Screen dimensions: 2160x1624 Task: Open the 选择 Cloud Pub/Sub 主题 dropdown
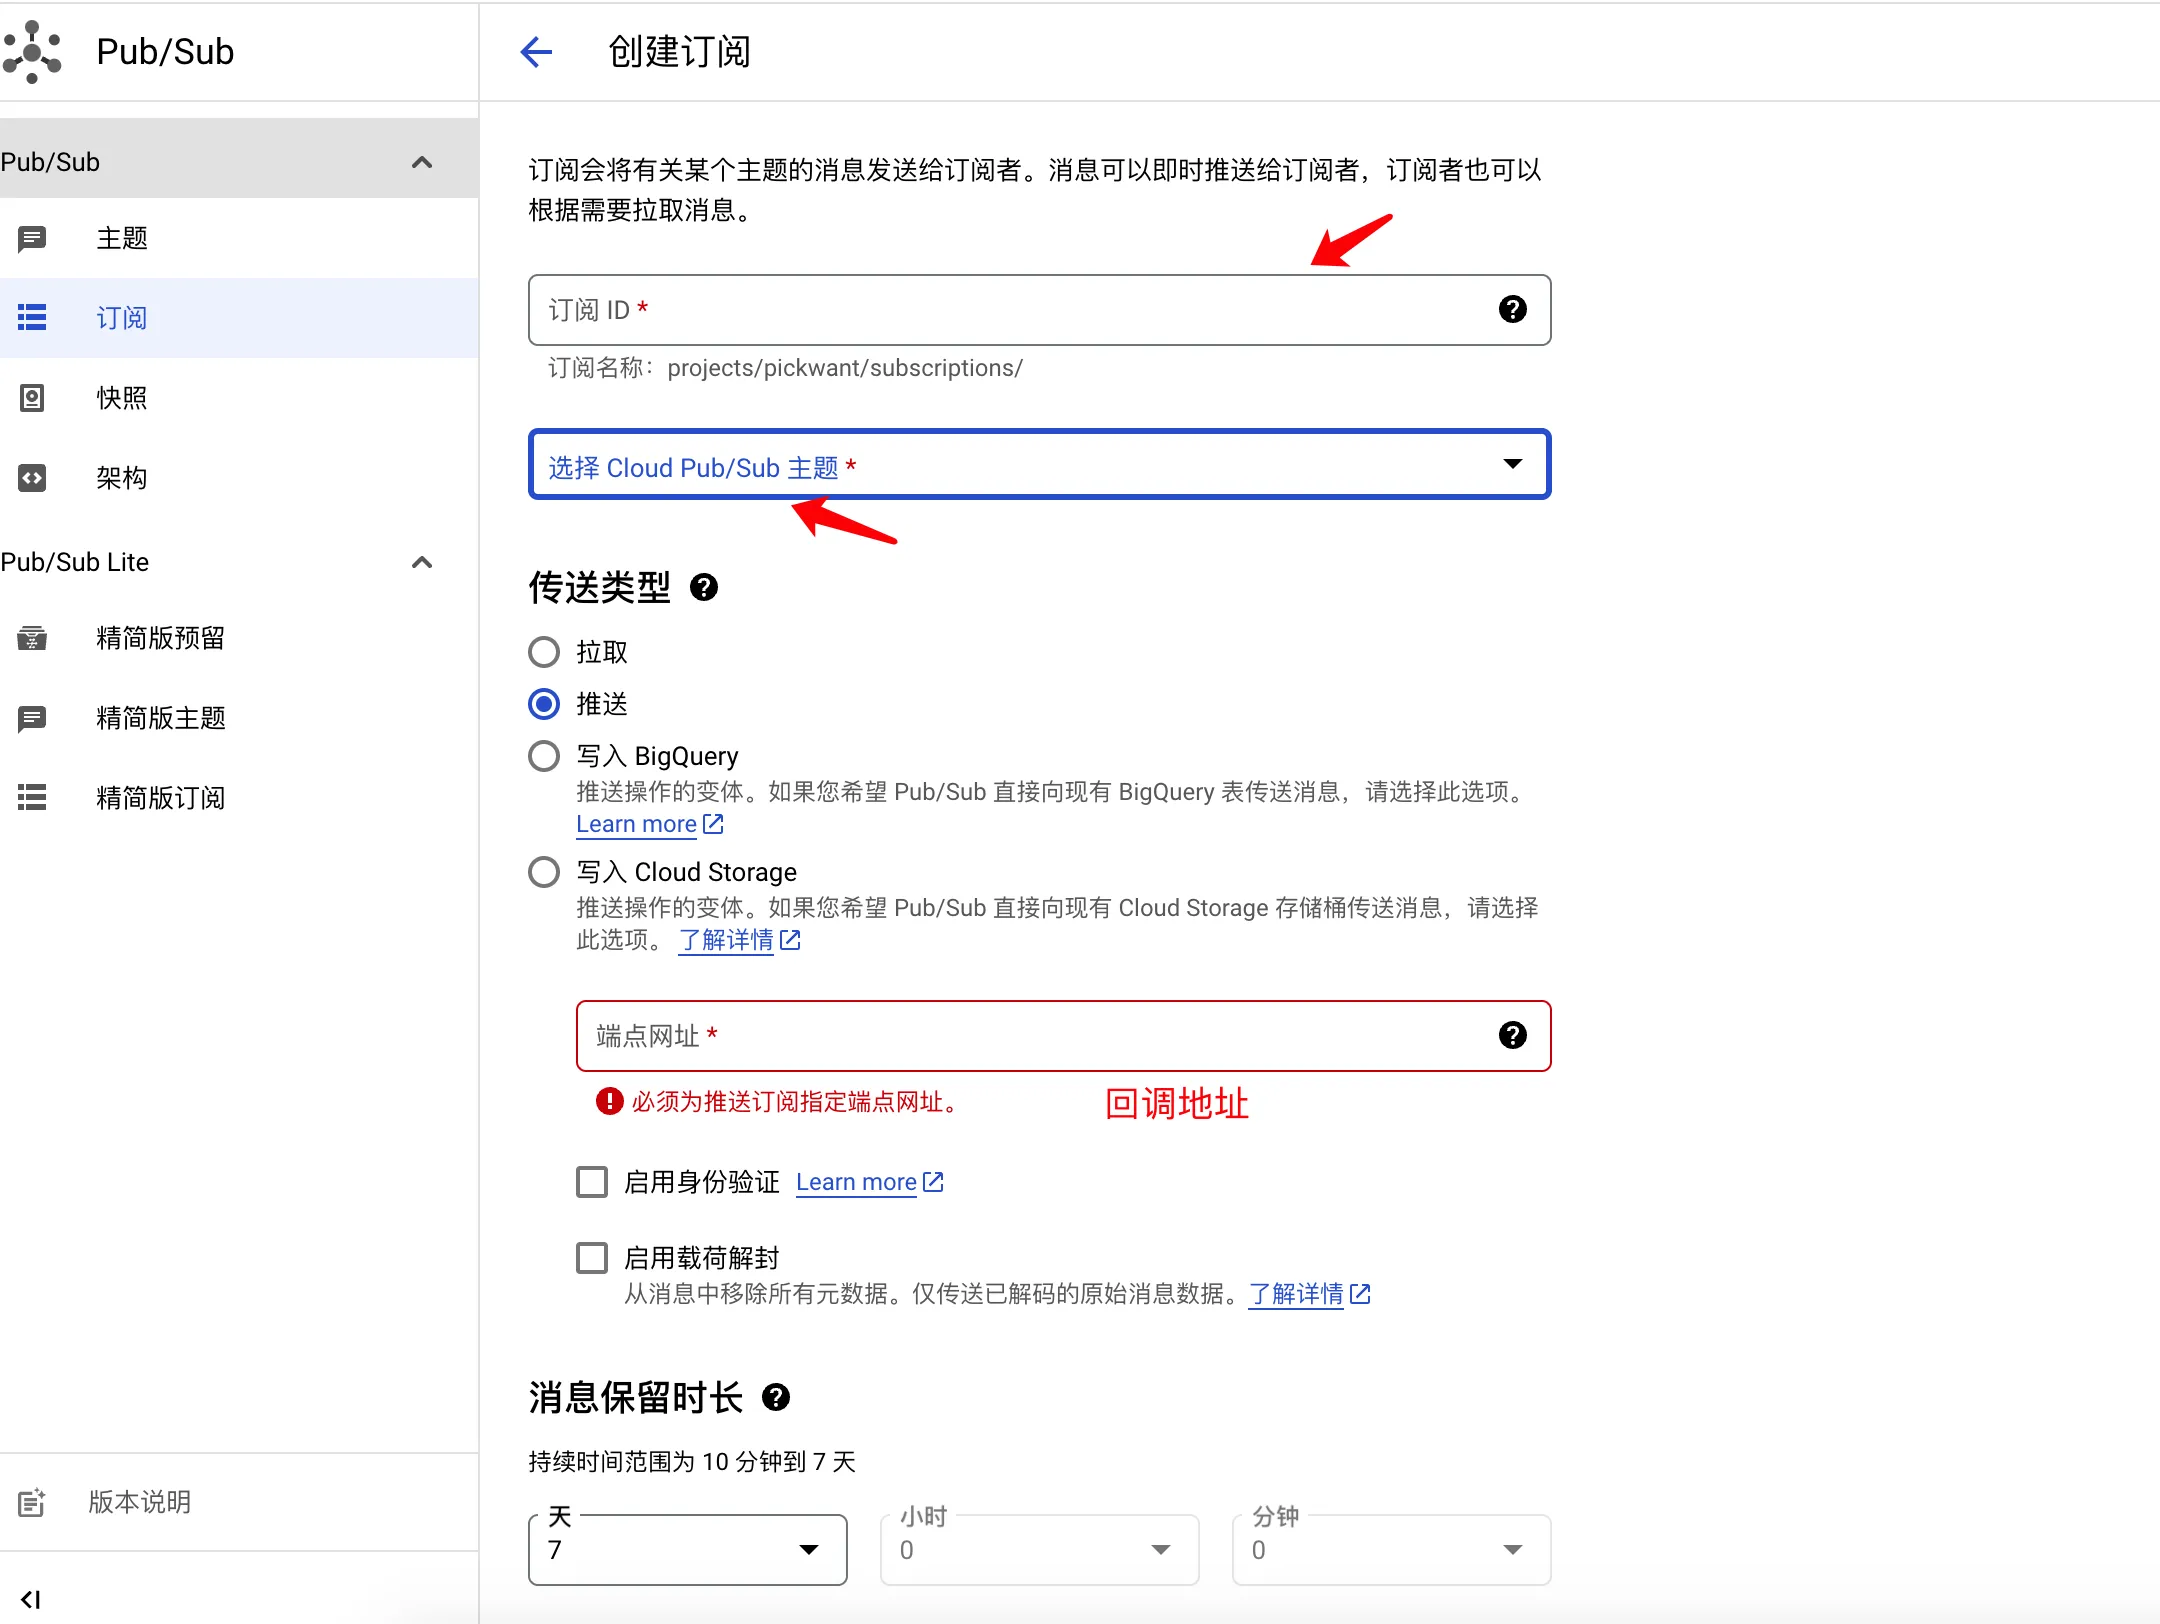click(x=1040, y=465)
